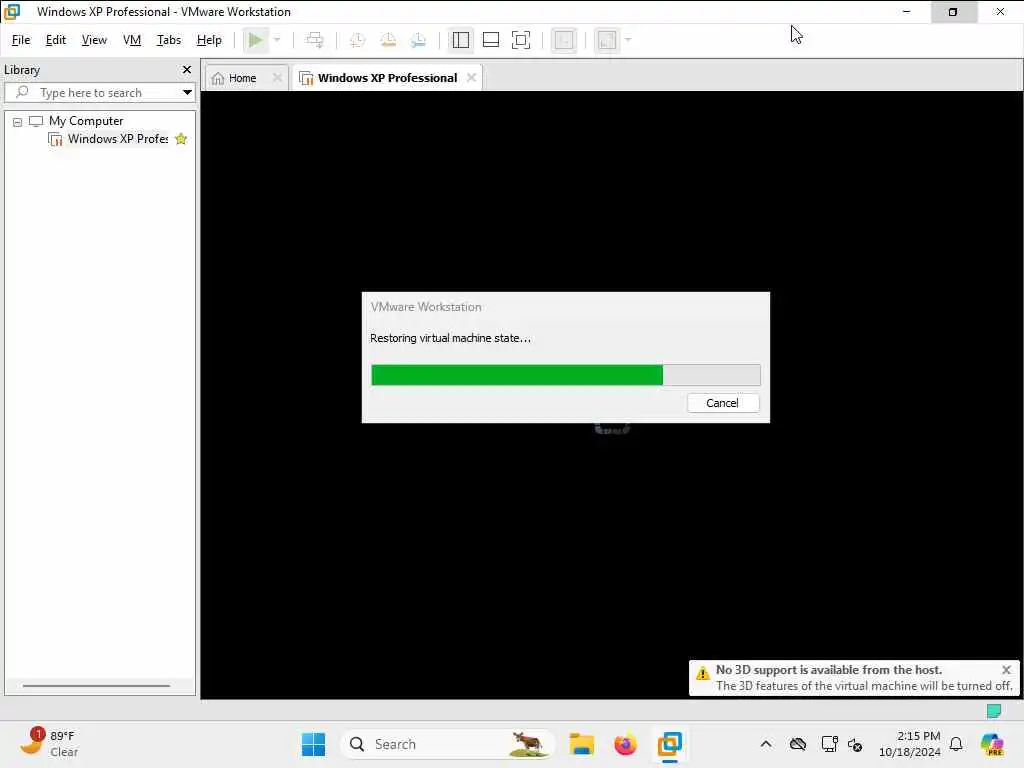Open the clock showing 2:15 PM
1024x768 pixels.
pos(910,744)
